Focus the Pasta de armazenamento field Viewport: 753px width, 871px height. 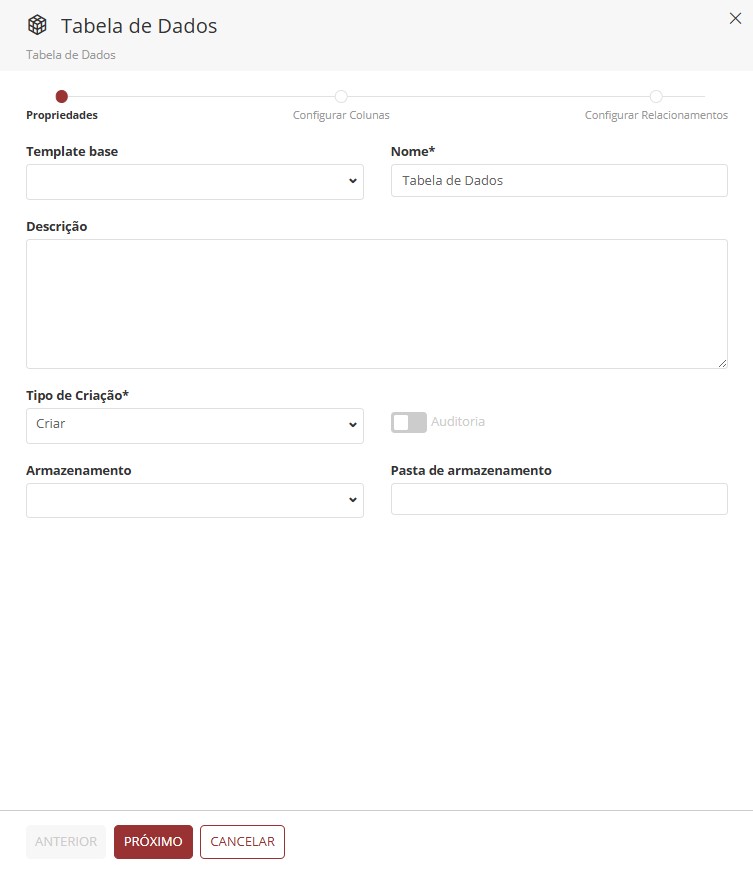point(559,499)
